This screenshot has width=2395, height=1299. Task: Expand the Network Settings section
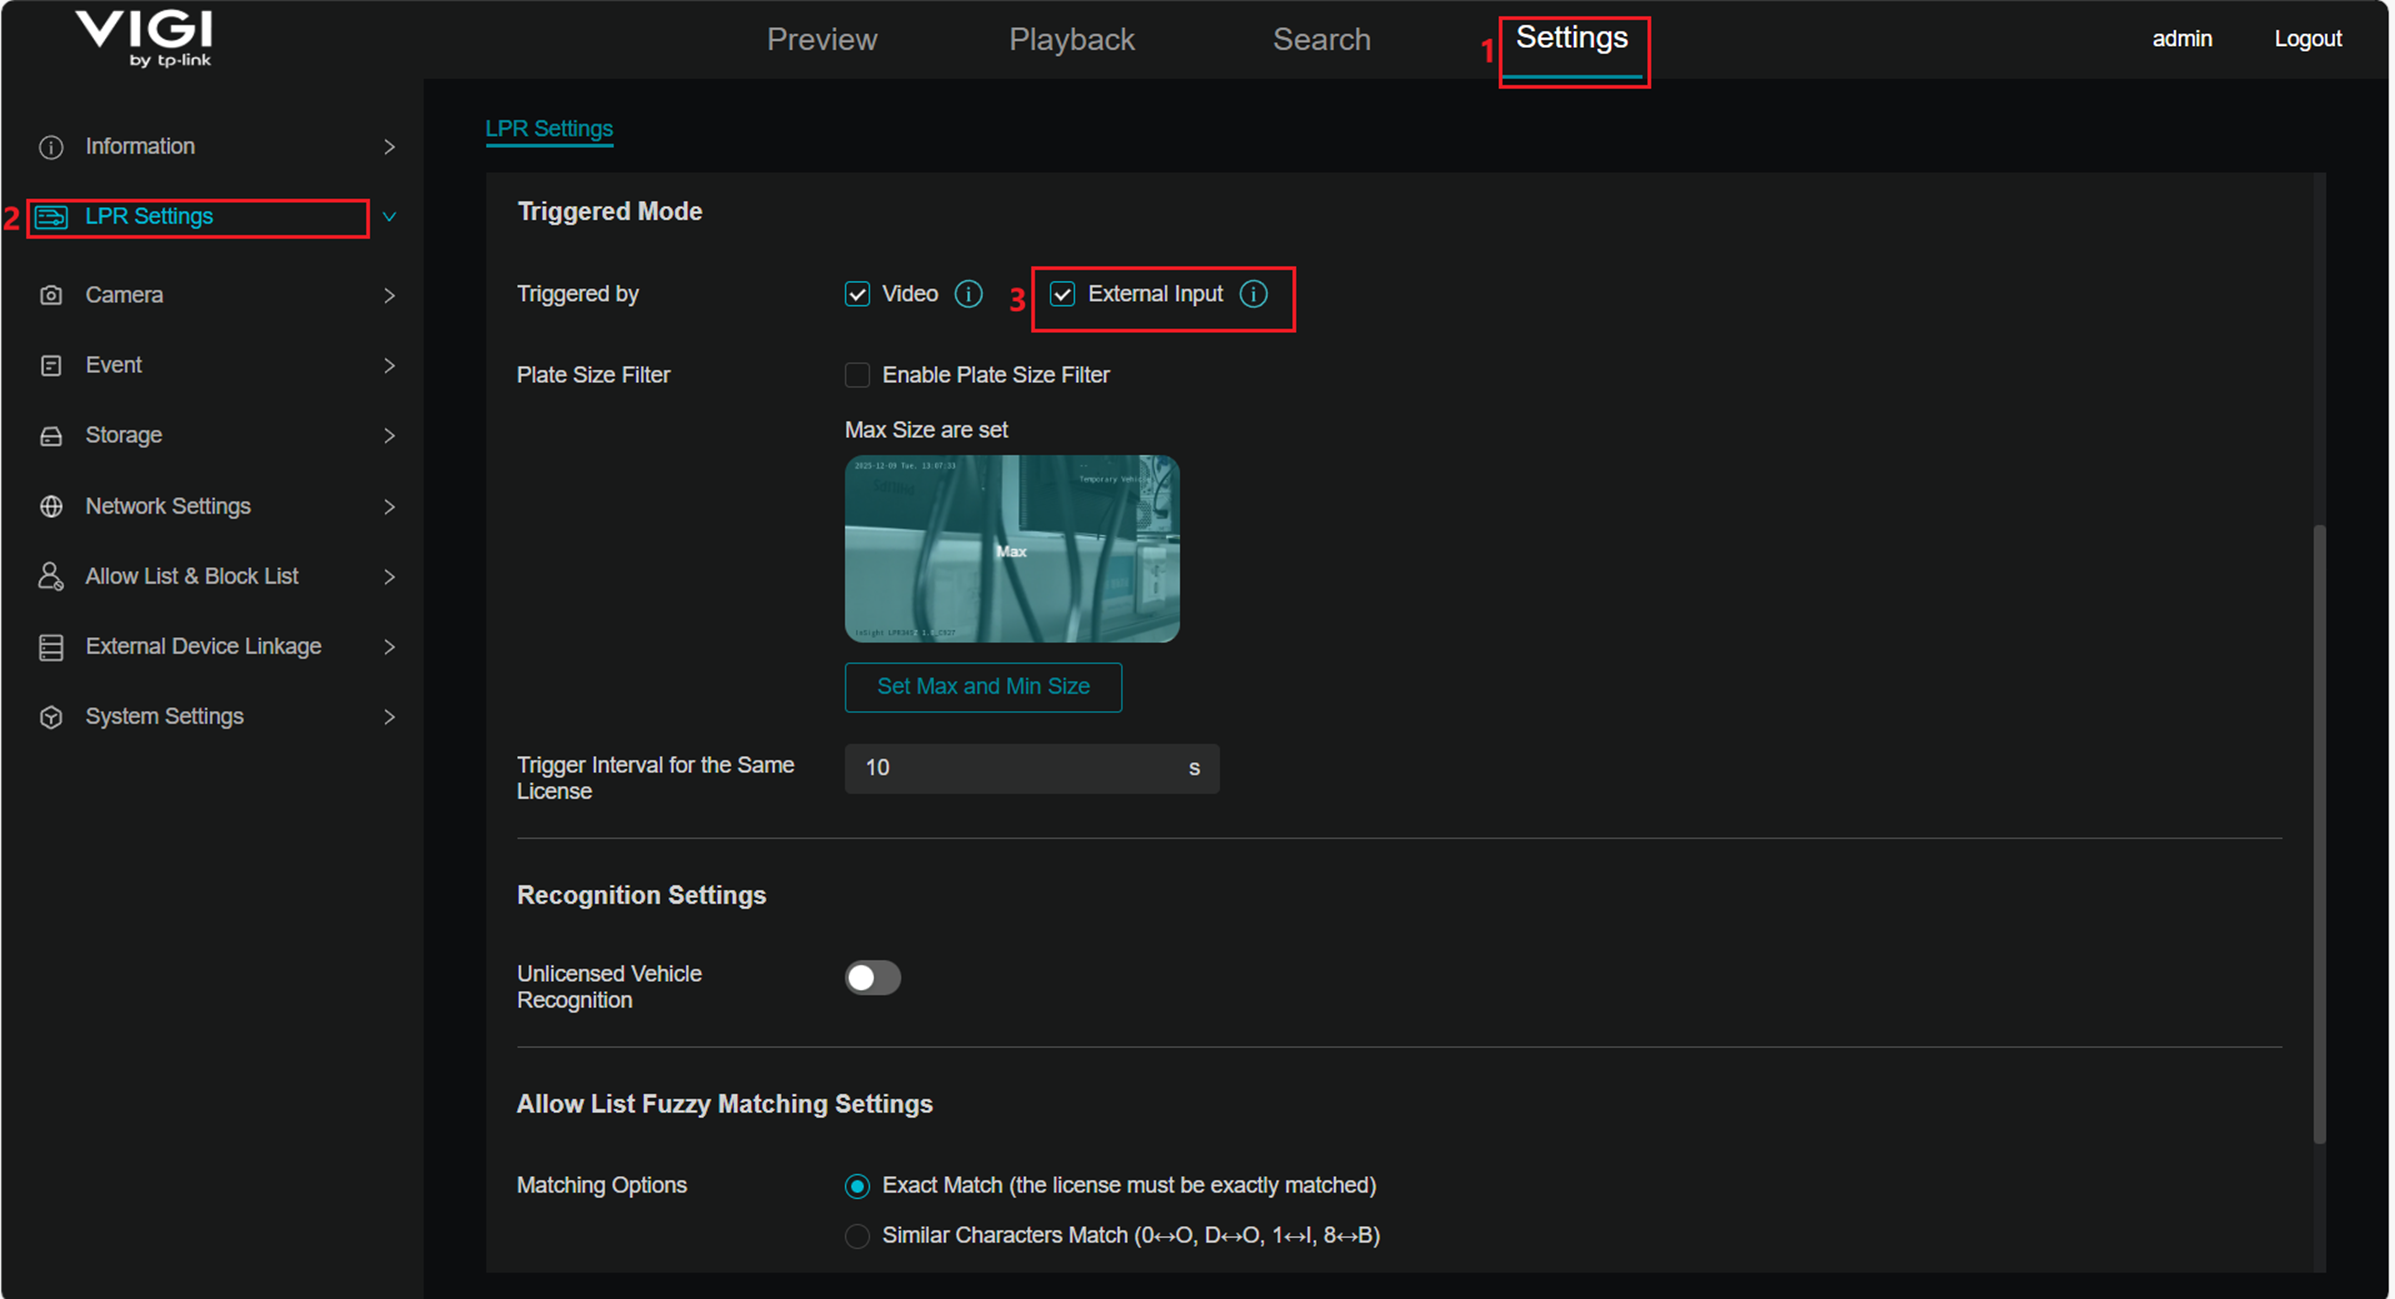click(389, 506)
